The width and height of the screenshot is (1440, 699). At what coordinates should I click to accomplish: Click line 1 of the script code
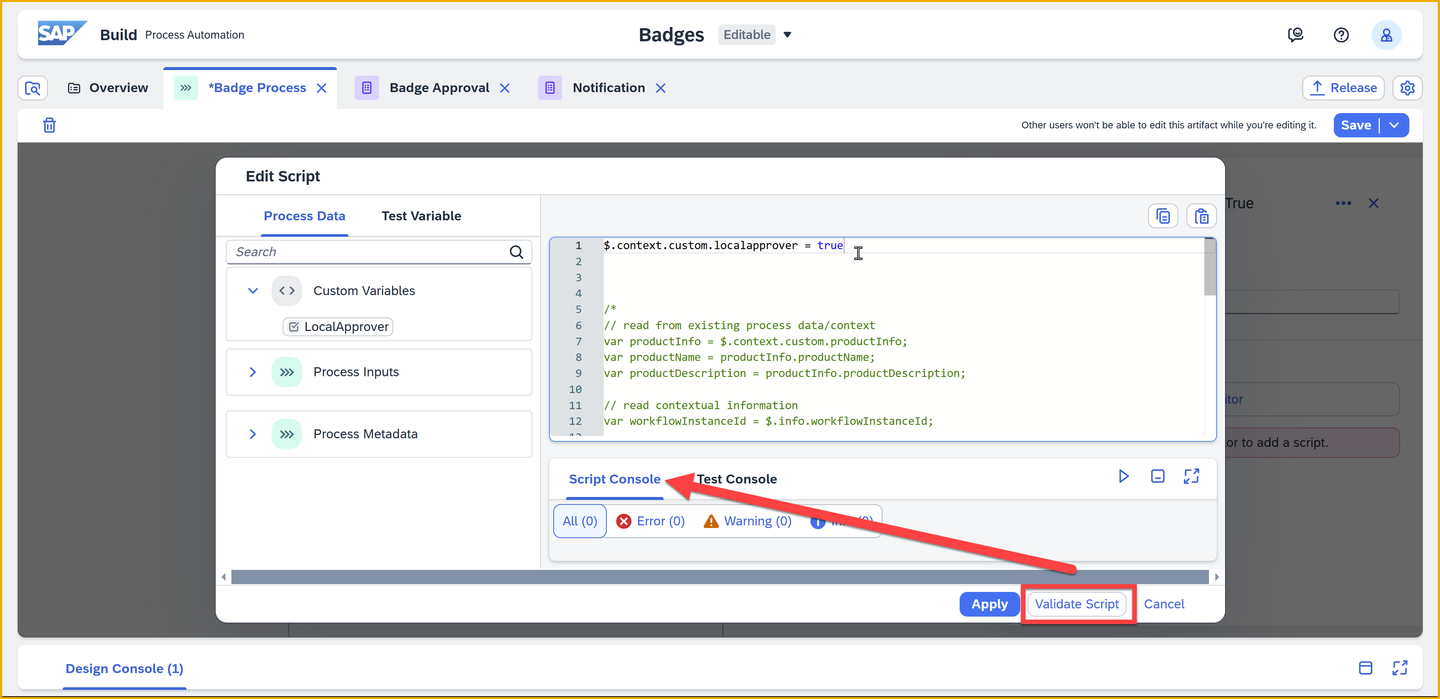(723, 245)
